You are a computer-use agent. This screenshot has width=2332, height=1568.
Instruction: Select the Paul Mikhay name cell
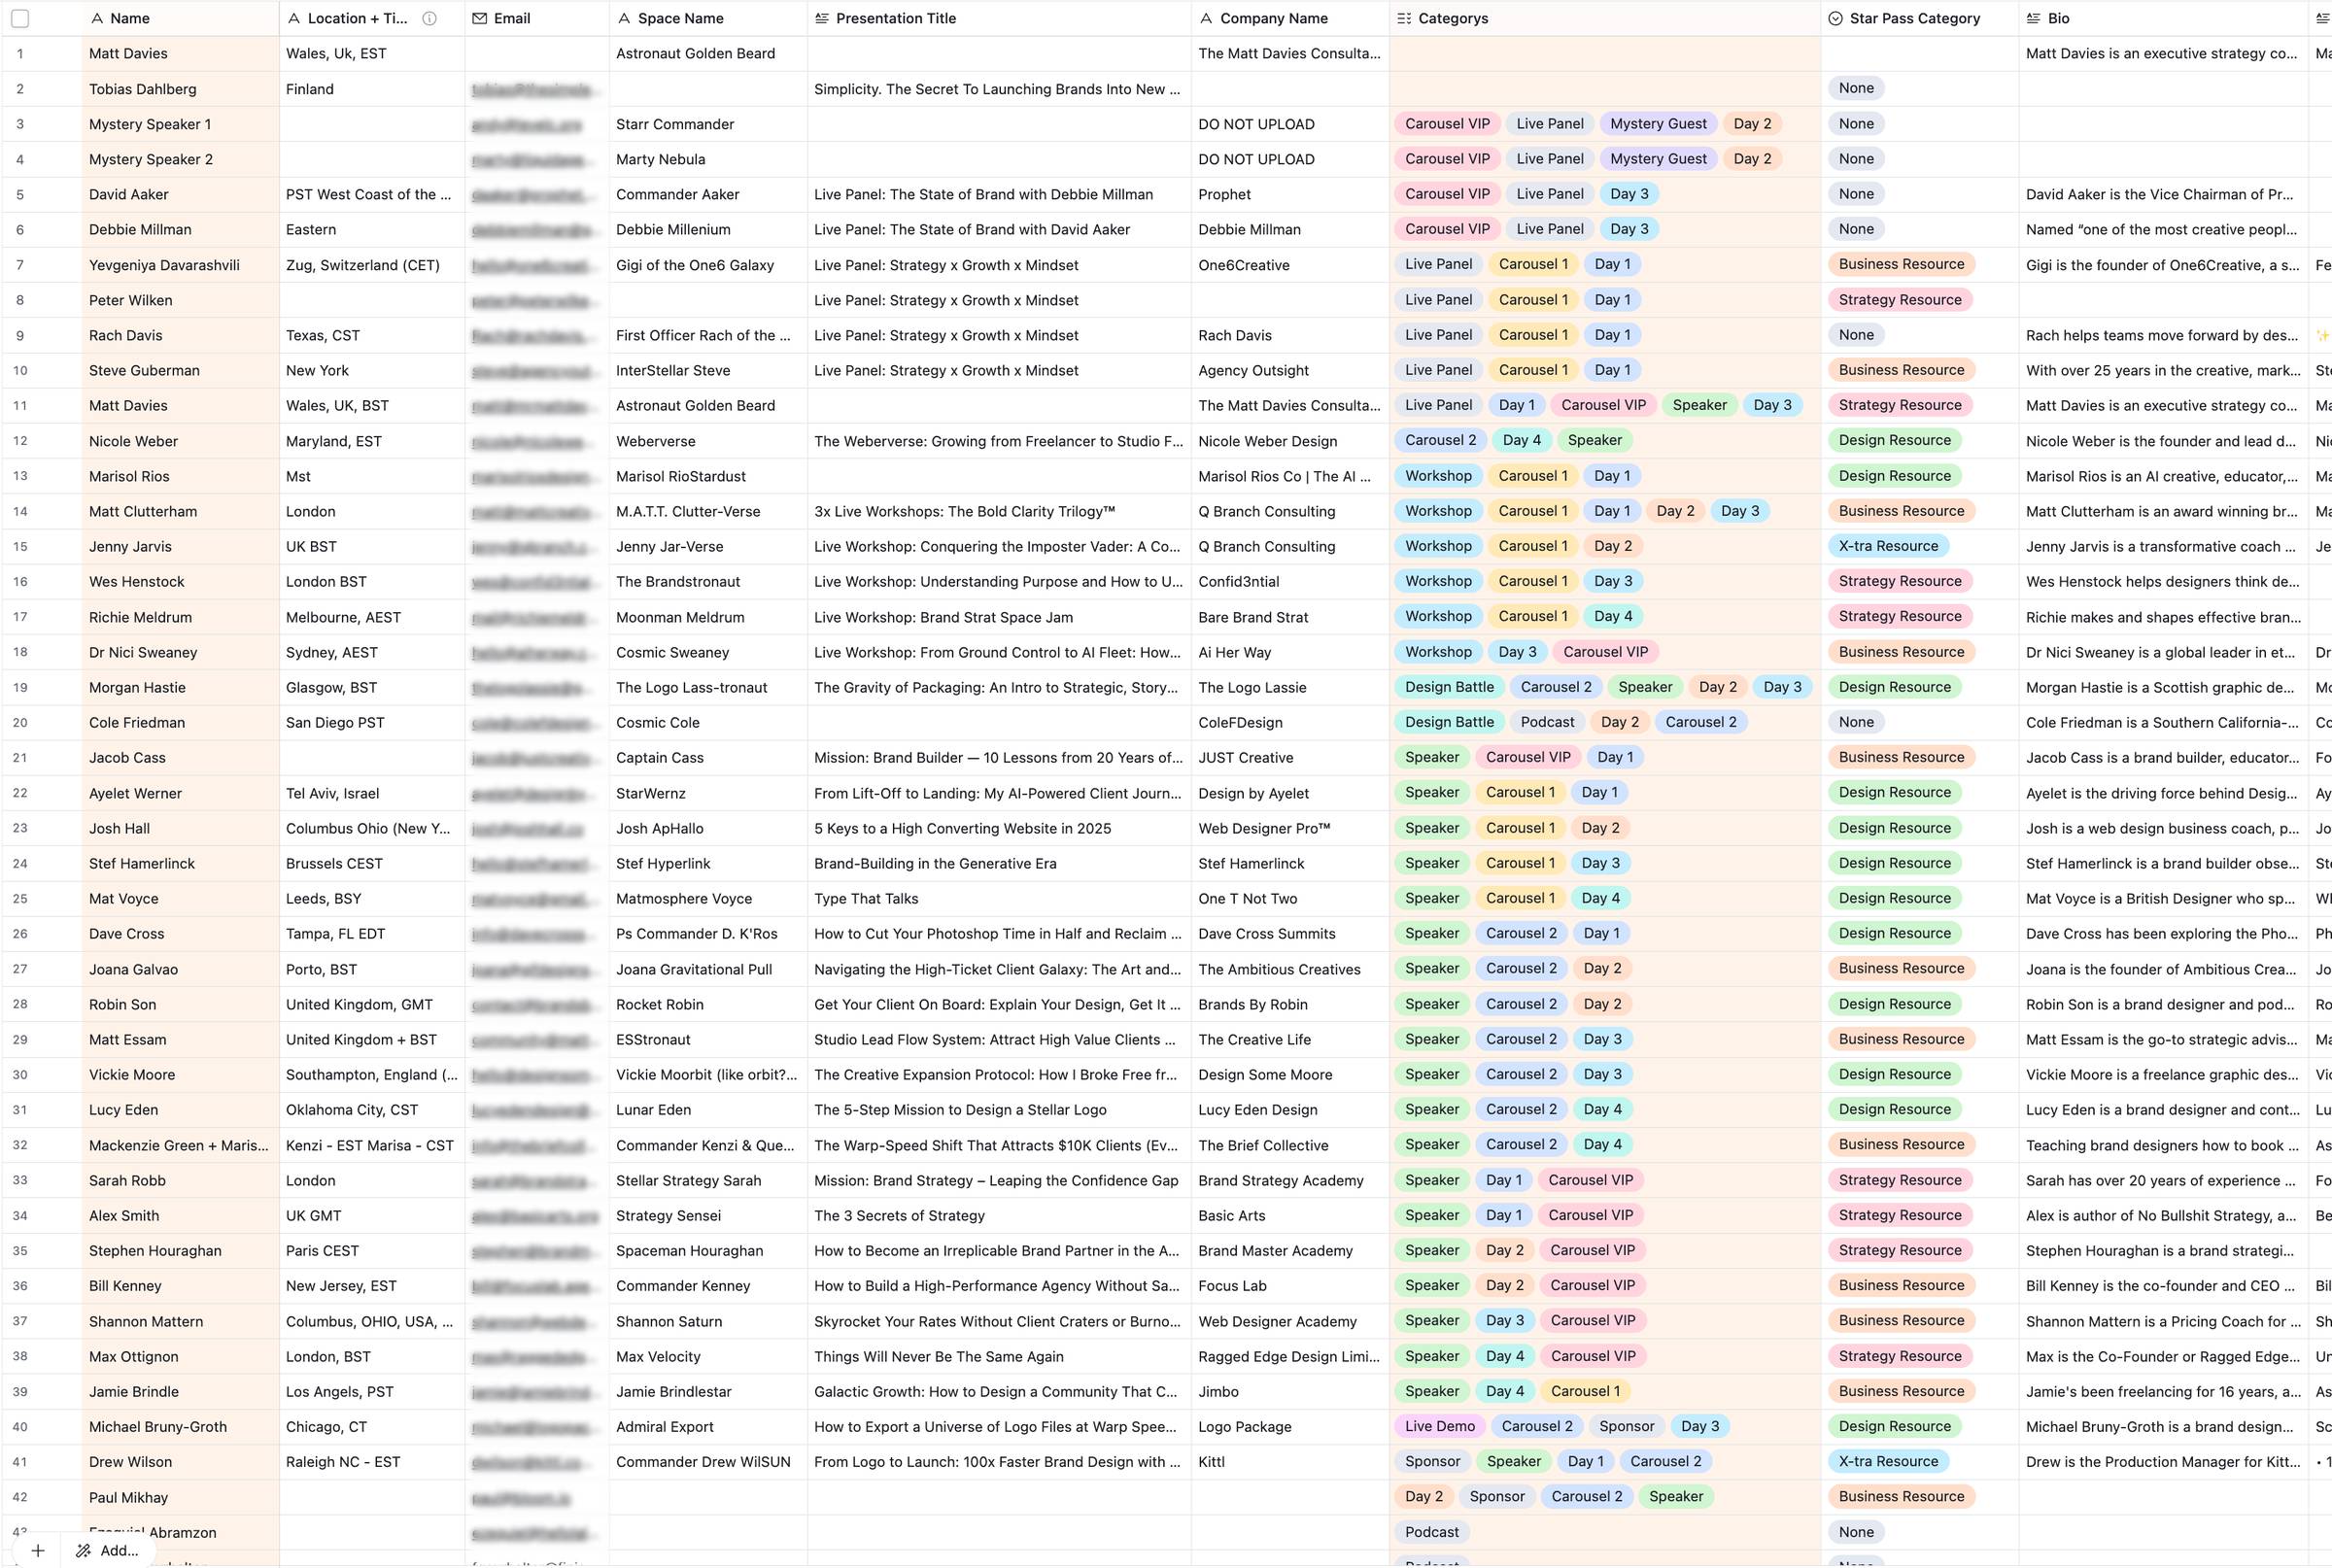click(181, 1497)
